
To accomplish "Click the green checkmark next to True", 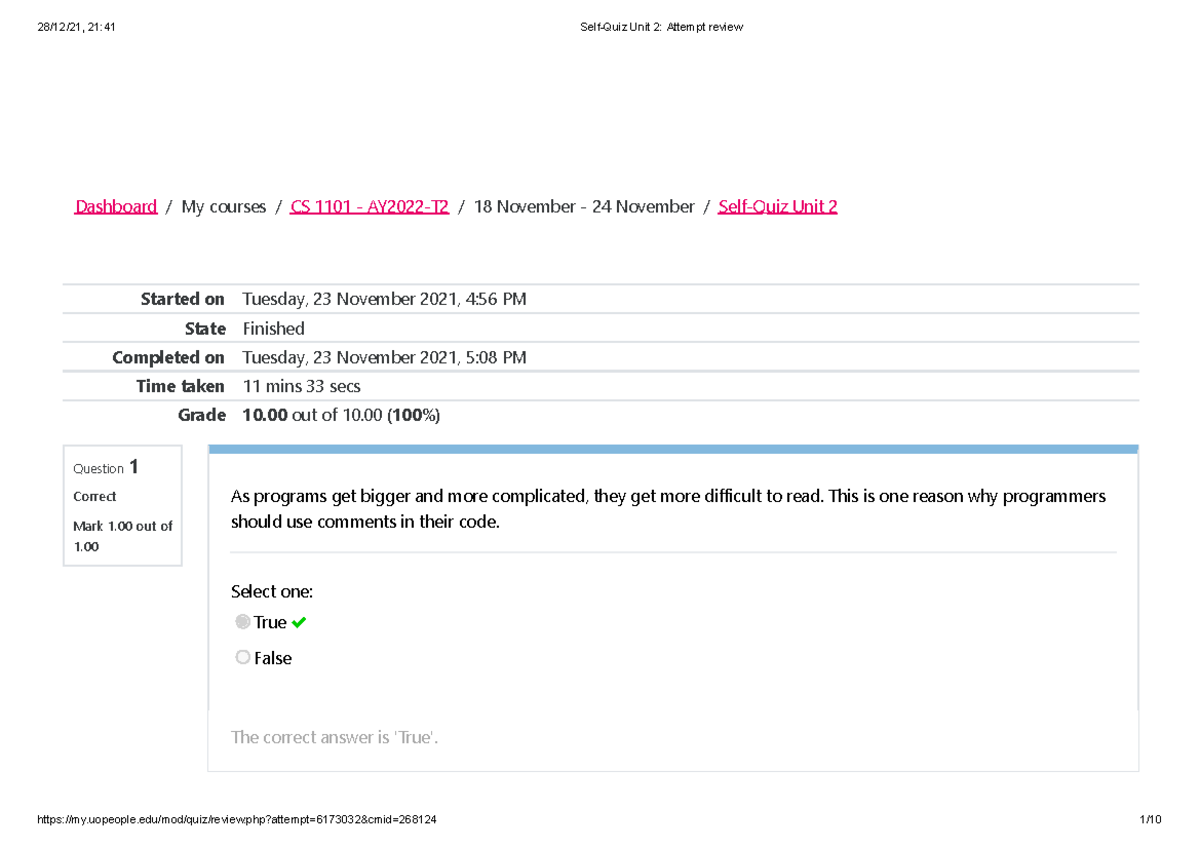I will [x=299, y=623].
